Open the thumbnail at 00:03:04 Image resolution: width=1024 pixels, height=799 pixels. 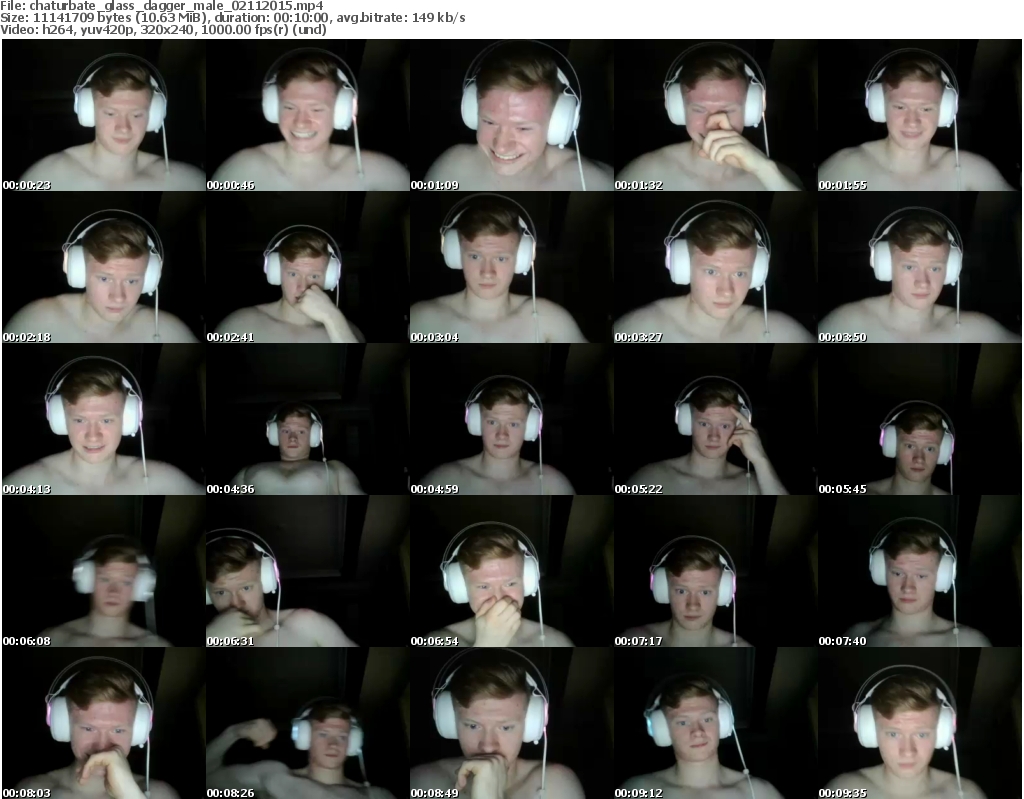pos(511,267)
